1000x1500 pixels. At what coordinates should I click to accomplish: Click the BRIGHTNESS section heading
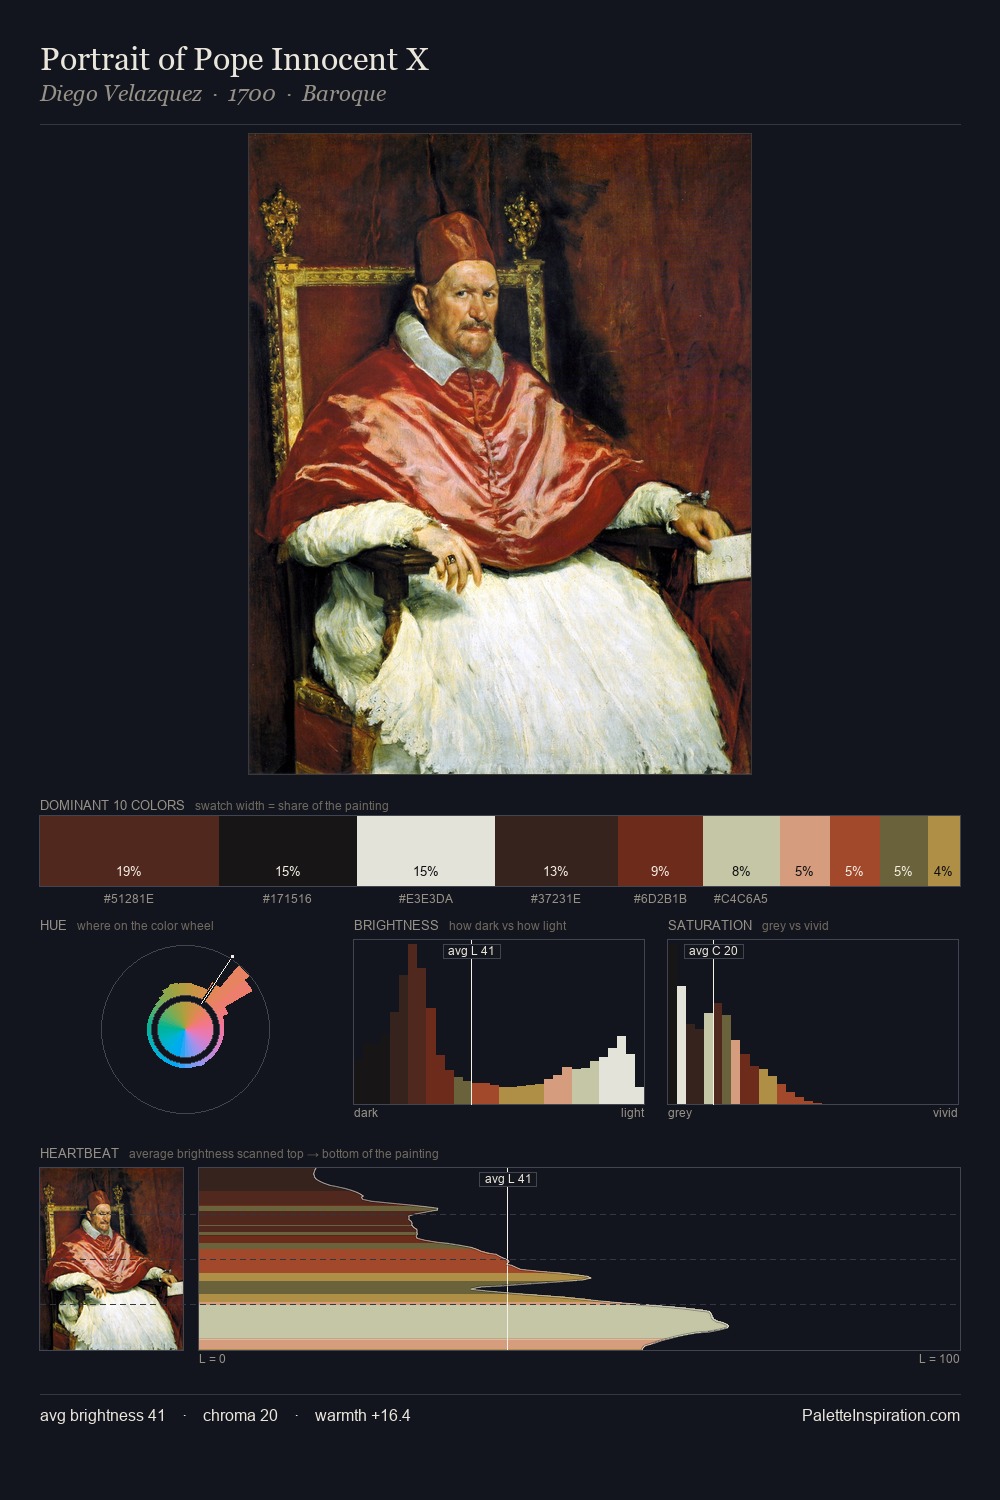tap(396, 925)
